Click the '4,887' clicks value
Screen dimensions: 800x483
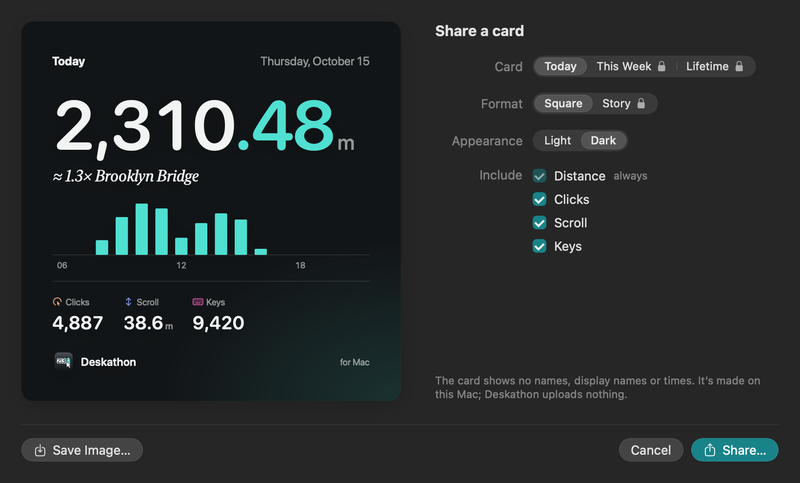point(78,323)
